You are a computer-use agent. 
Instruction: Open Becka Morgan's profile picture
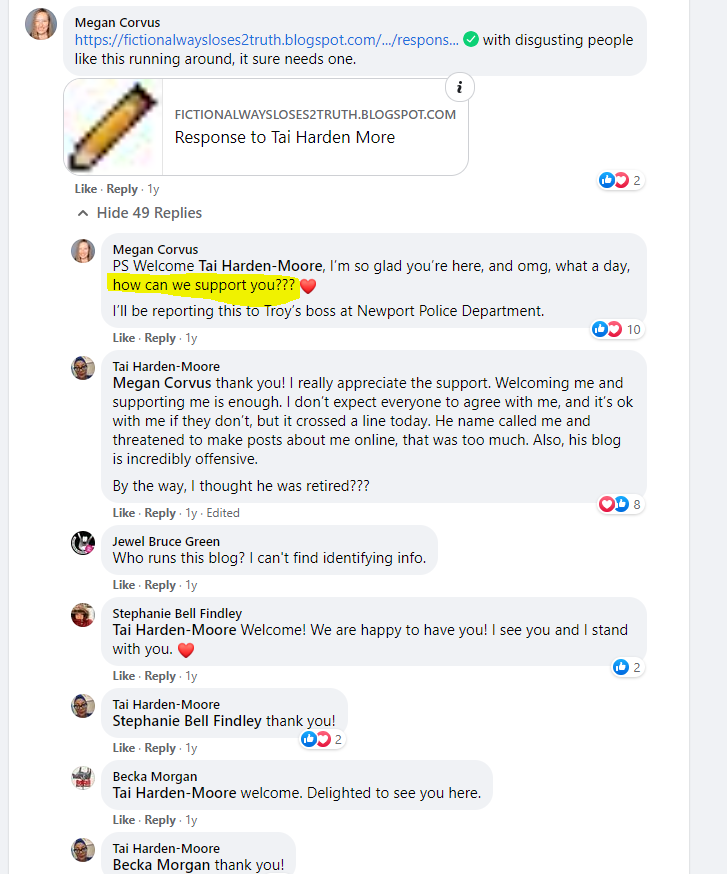(x=83, y=778)
